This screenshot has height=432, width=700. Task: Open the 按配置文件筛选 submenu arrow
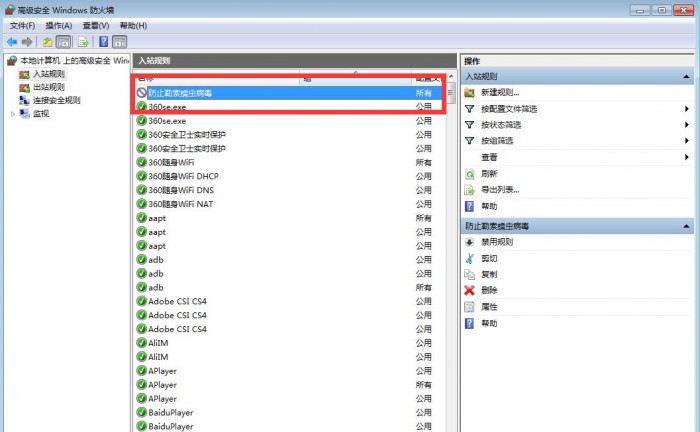click(687, 108)
